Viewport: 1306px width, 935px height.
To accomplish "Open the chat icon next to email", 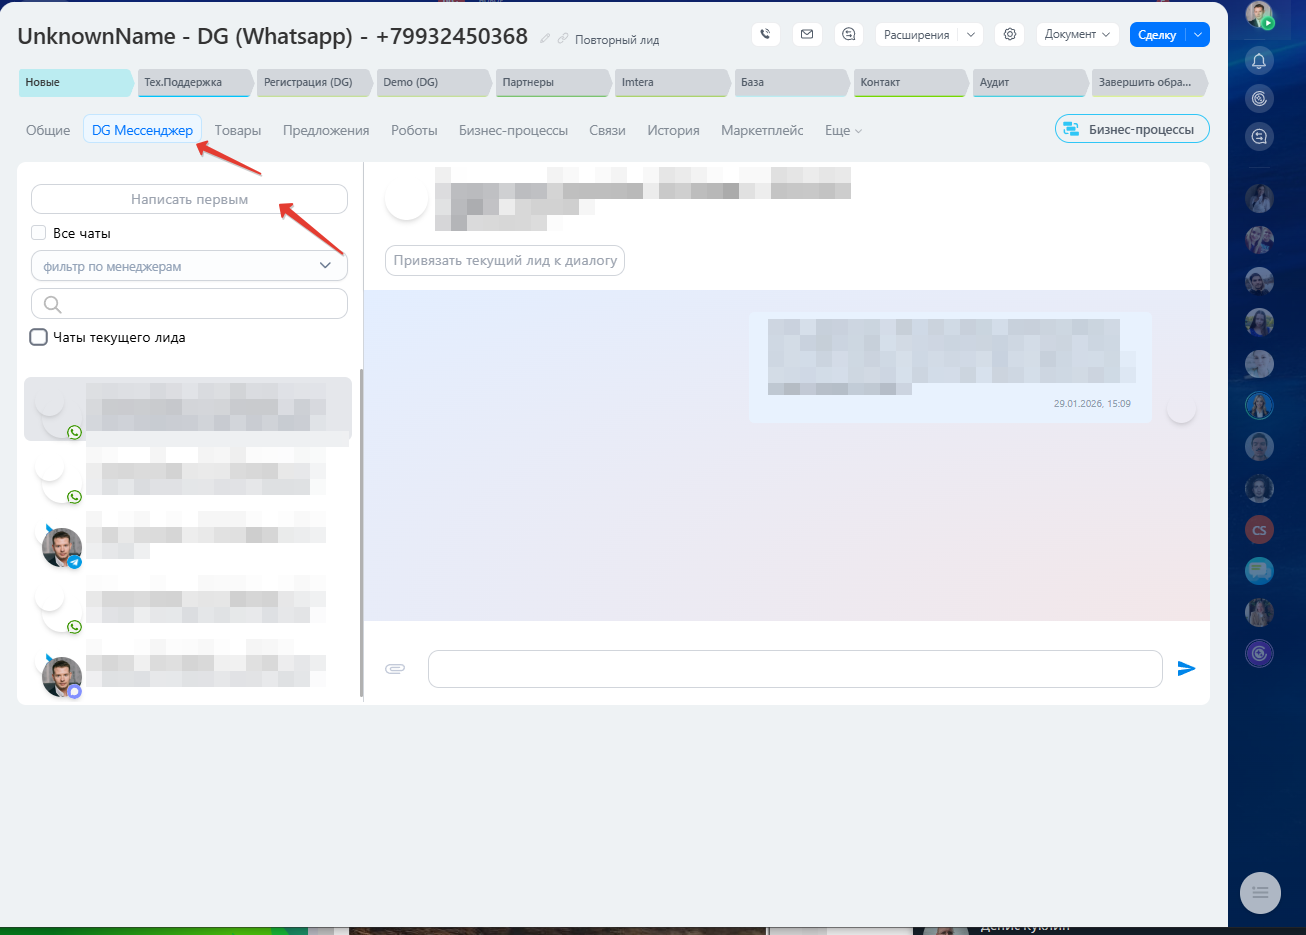I will pos(849,34).
